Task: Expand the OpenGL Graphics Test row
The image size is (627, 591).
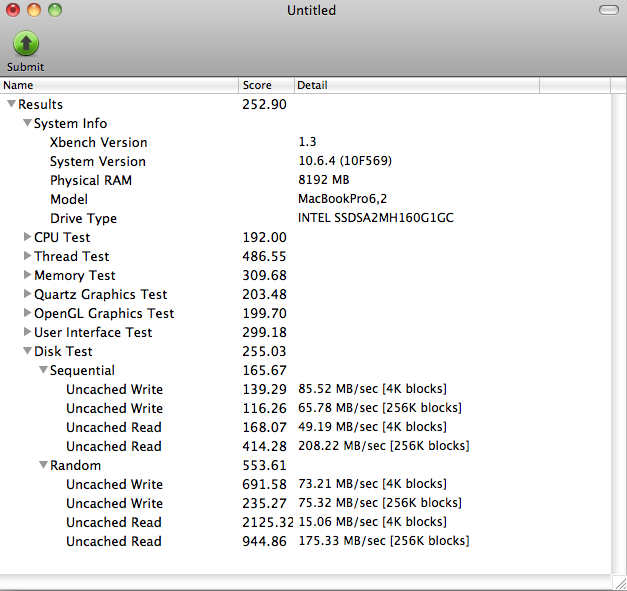Action: 27,313
